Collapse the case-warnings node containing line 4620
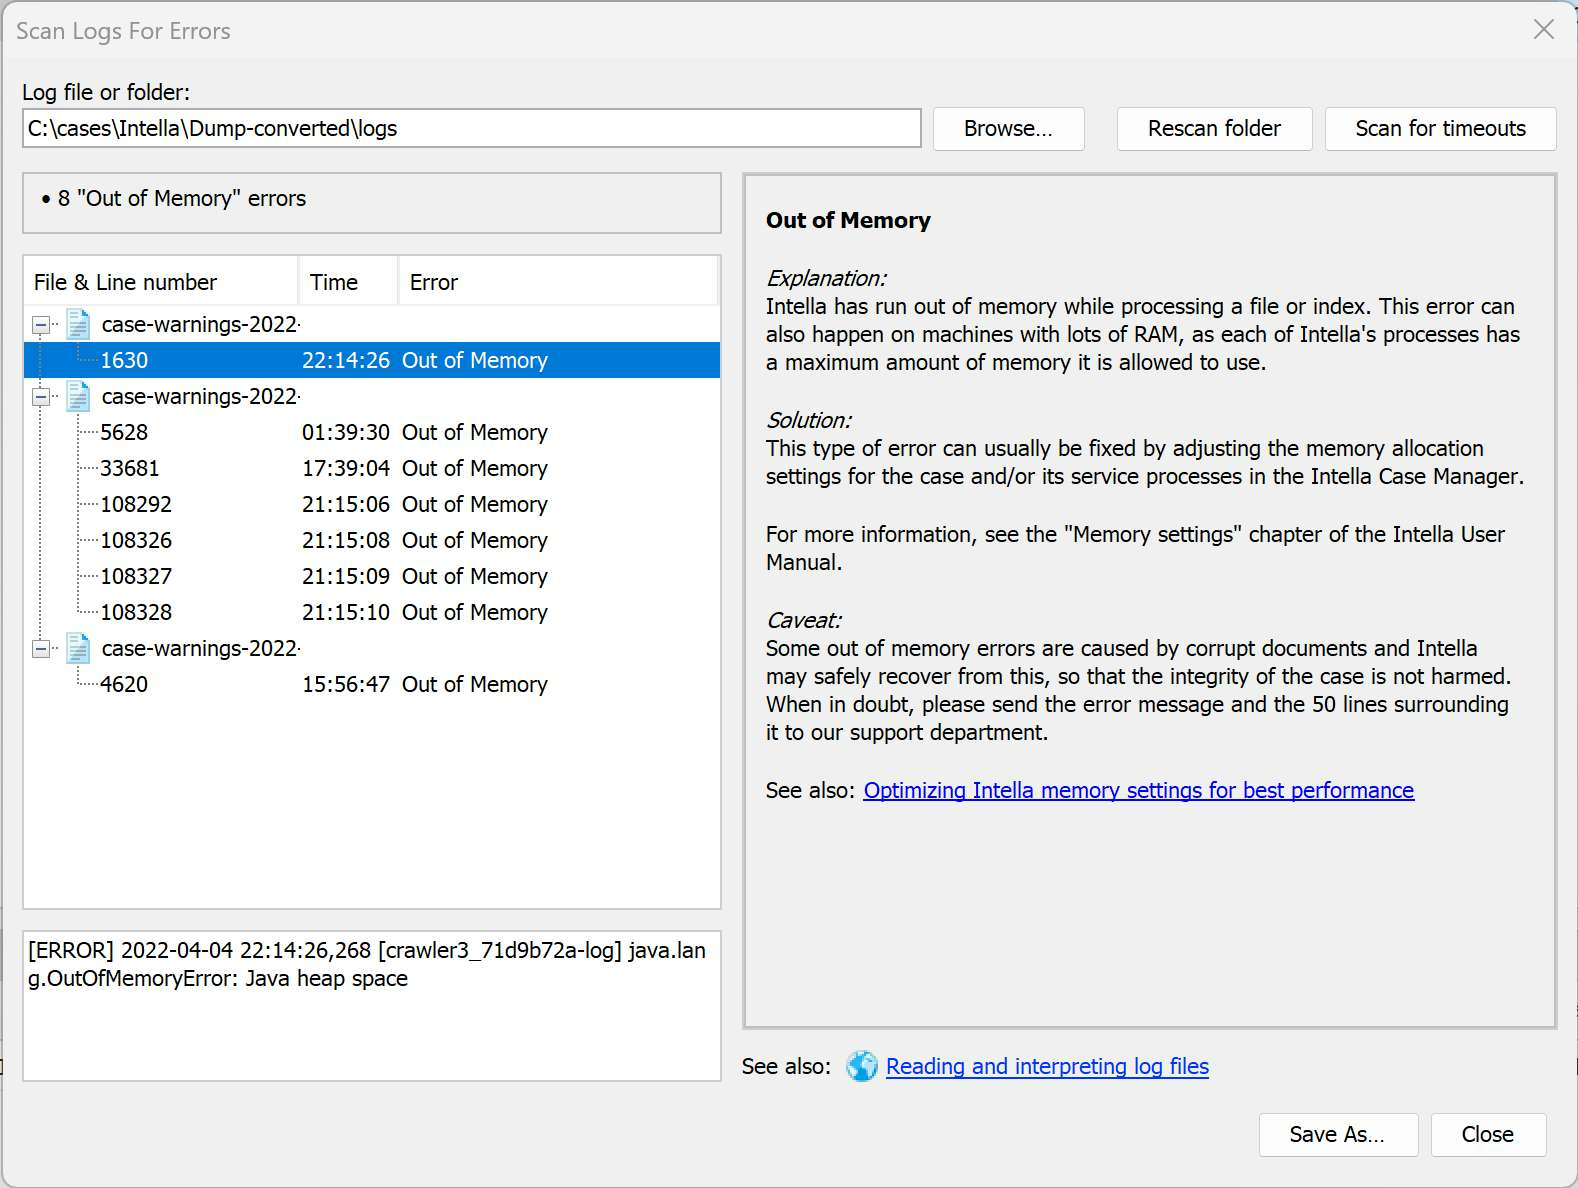Screen dimensions: 1578x1188 click(x=41, y=649)
